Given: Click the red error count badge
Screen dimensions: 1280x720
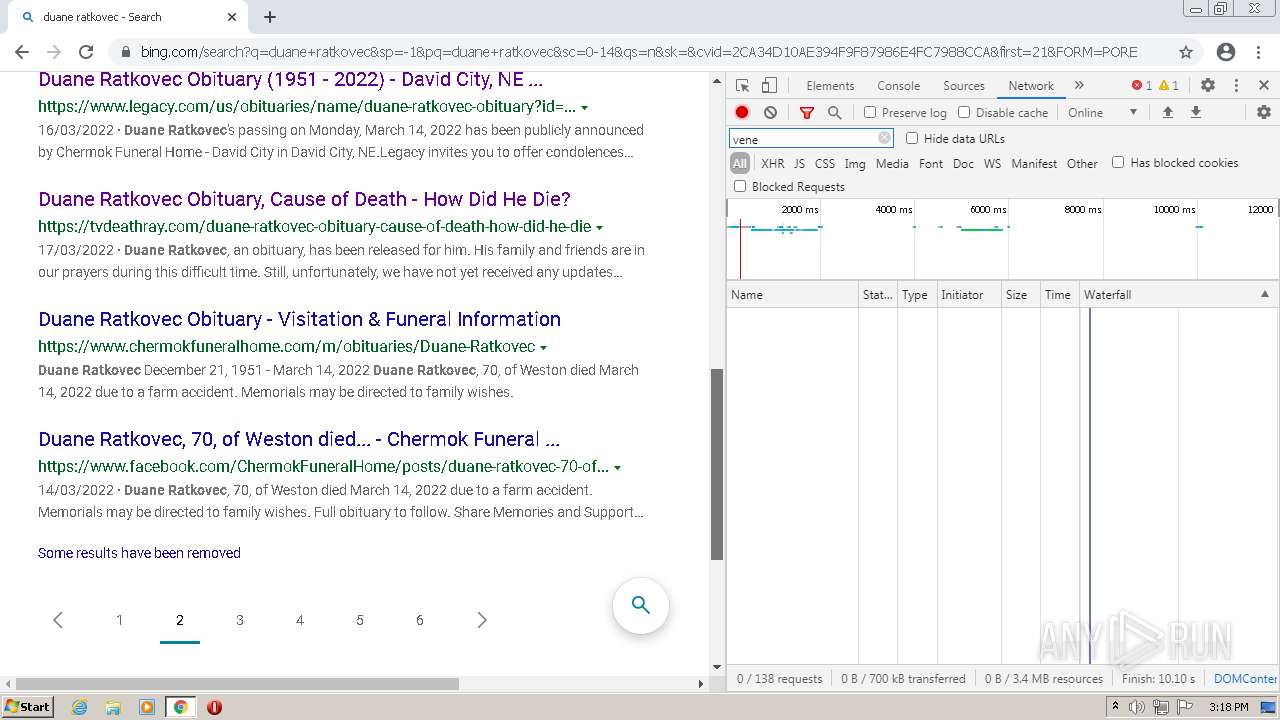Looking at the screenshot, I should tap(1141, 85).
